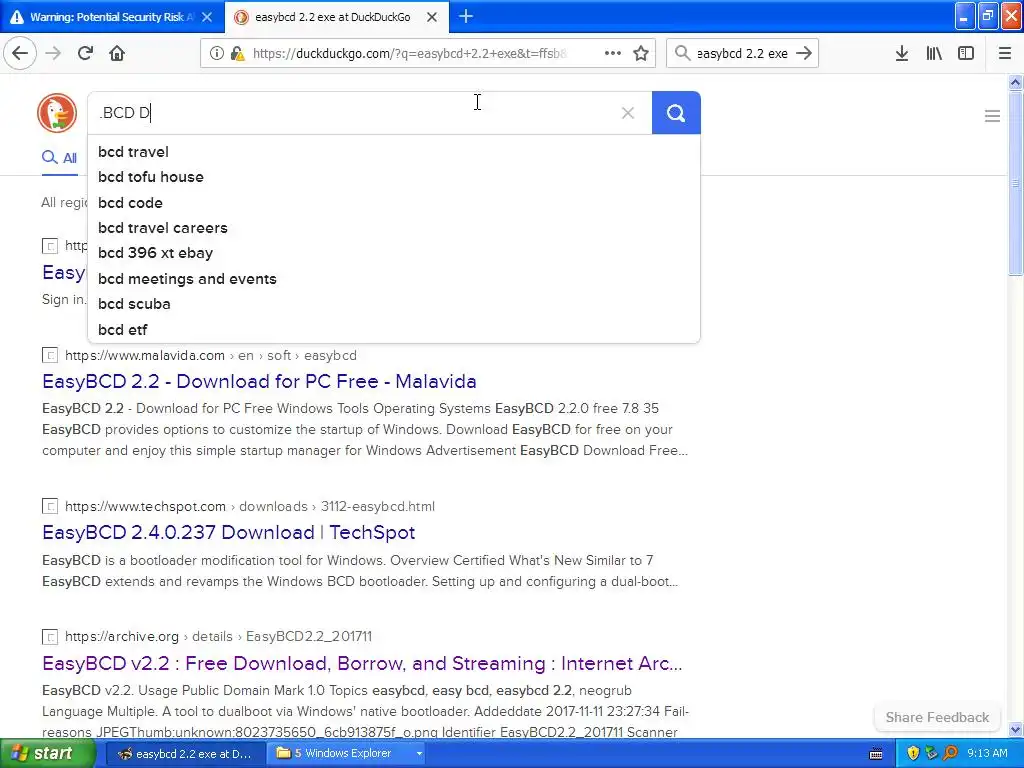The width and height of the screenshot is (1024, 768).
Task: Run DuckDuckGo search with blue magnifier button
Action: click(676, 113)
